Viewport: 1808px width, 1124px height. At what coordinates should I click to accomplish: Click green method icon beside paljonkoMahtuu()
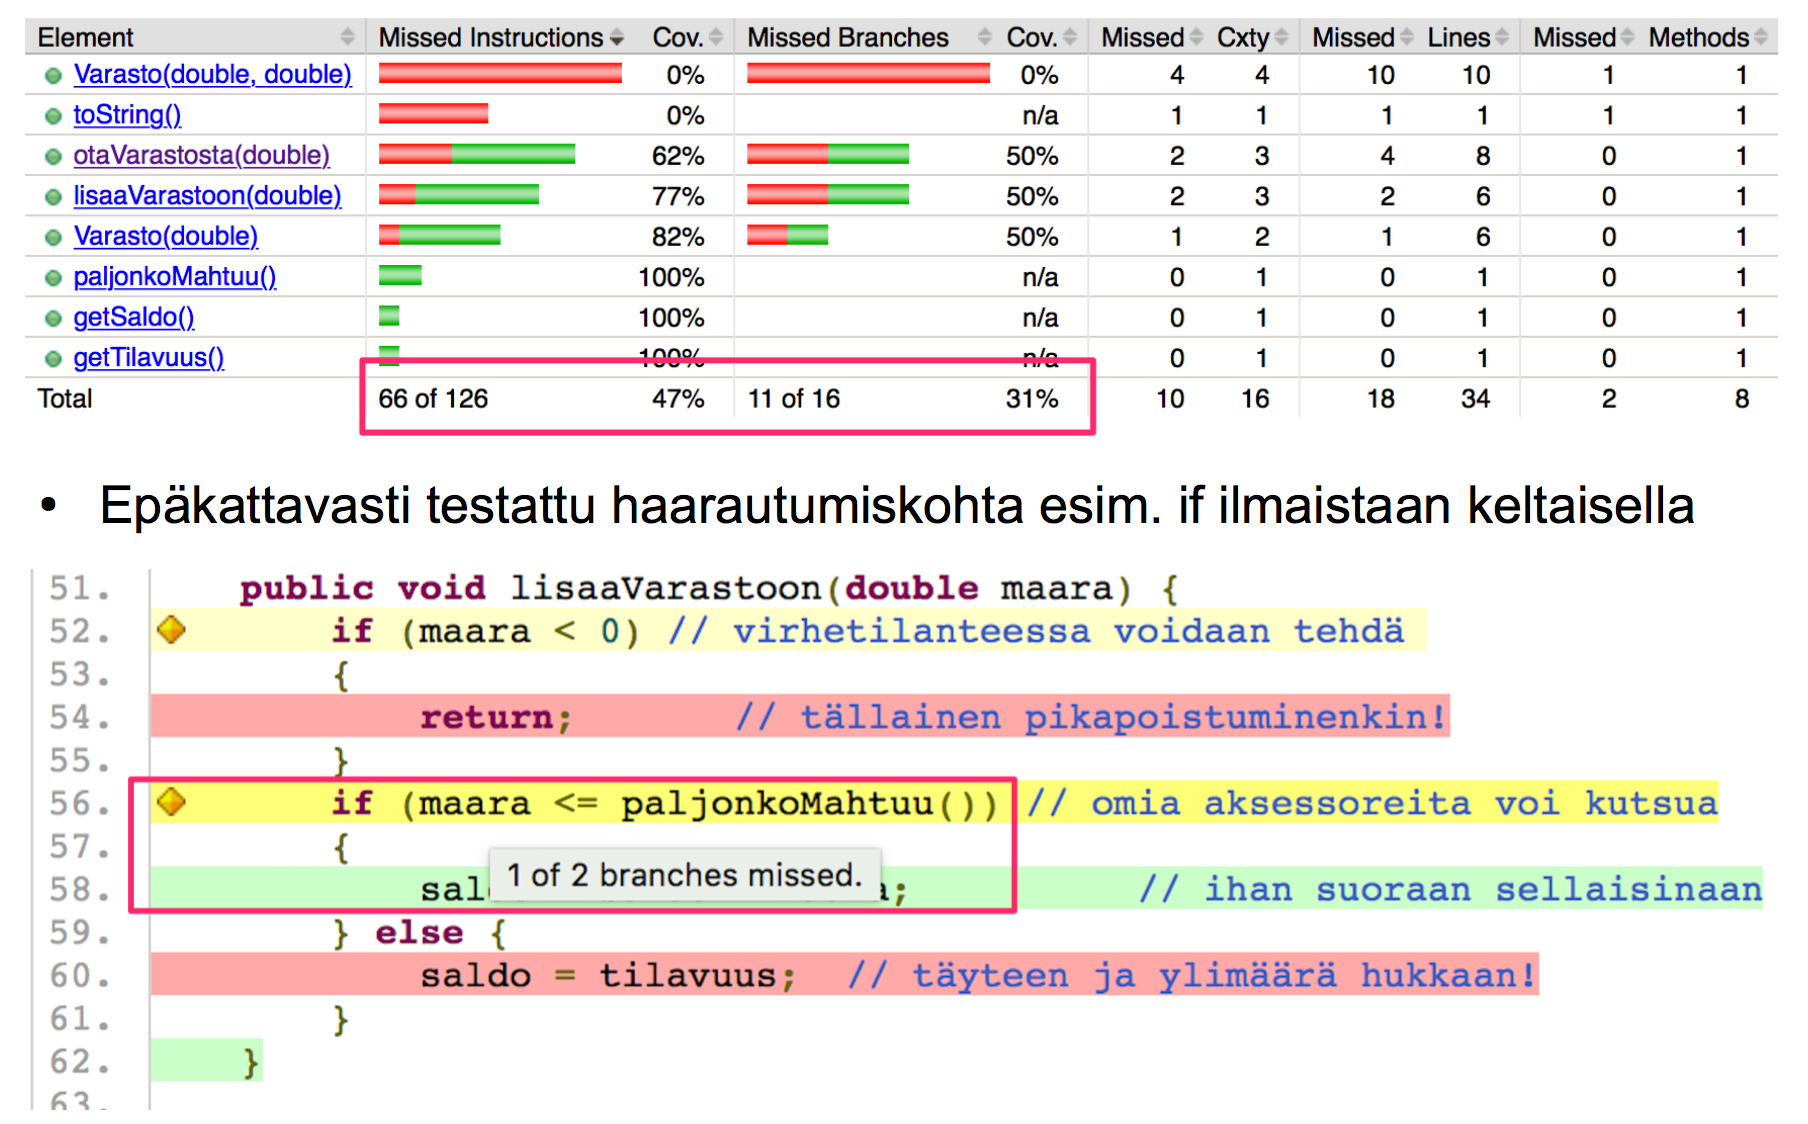point(53,278)
